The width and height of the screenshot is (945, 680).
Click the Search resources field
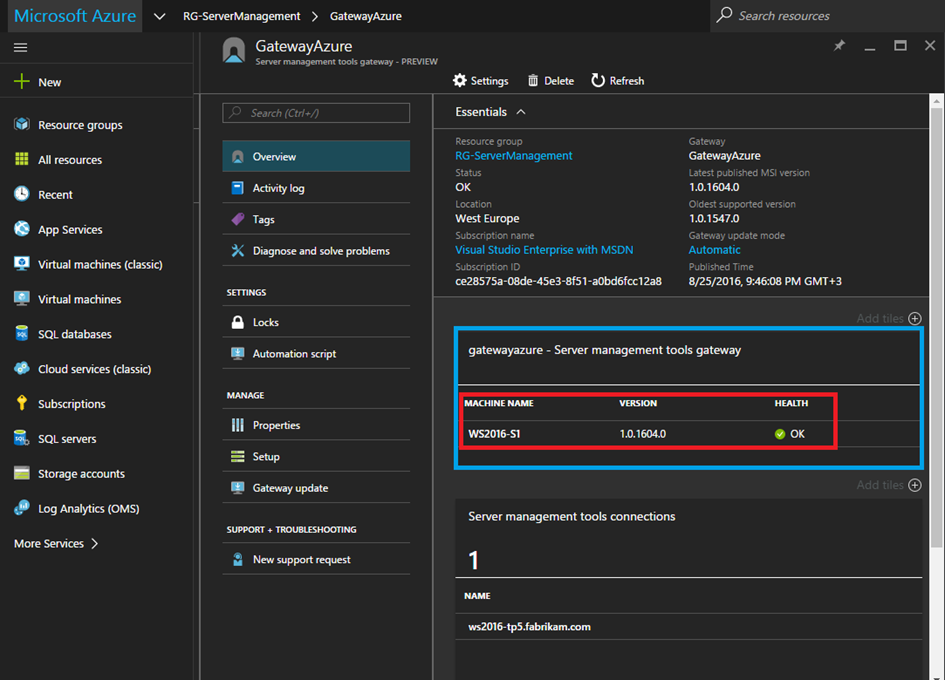point(827,16)
